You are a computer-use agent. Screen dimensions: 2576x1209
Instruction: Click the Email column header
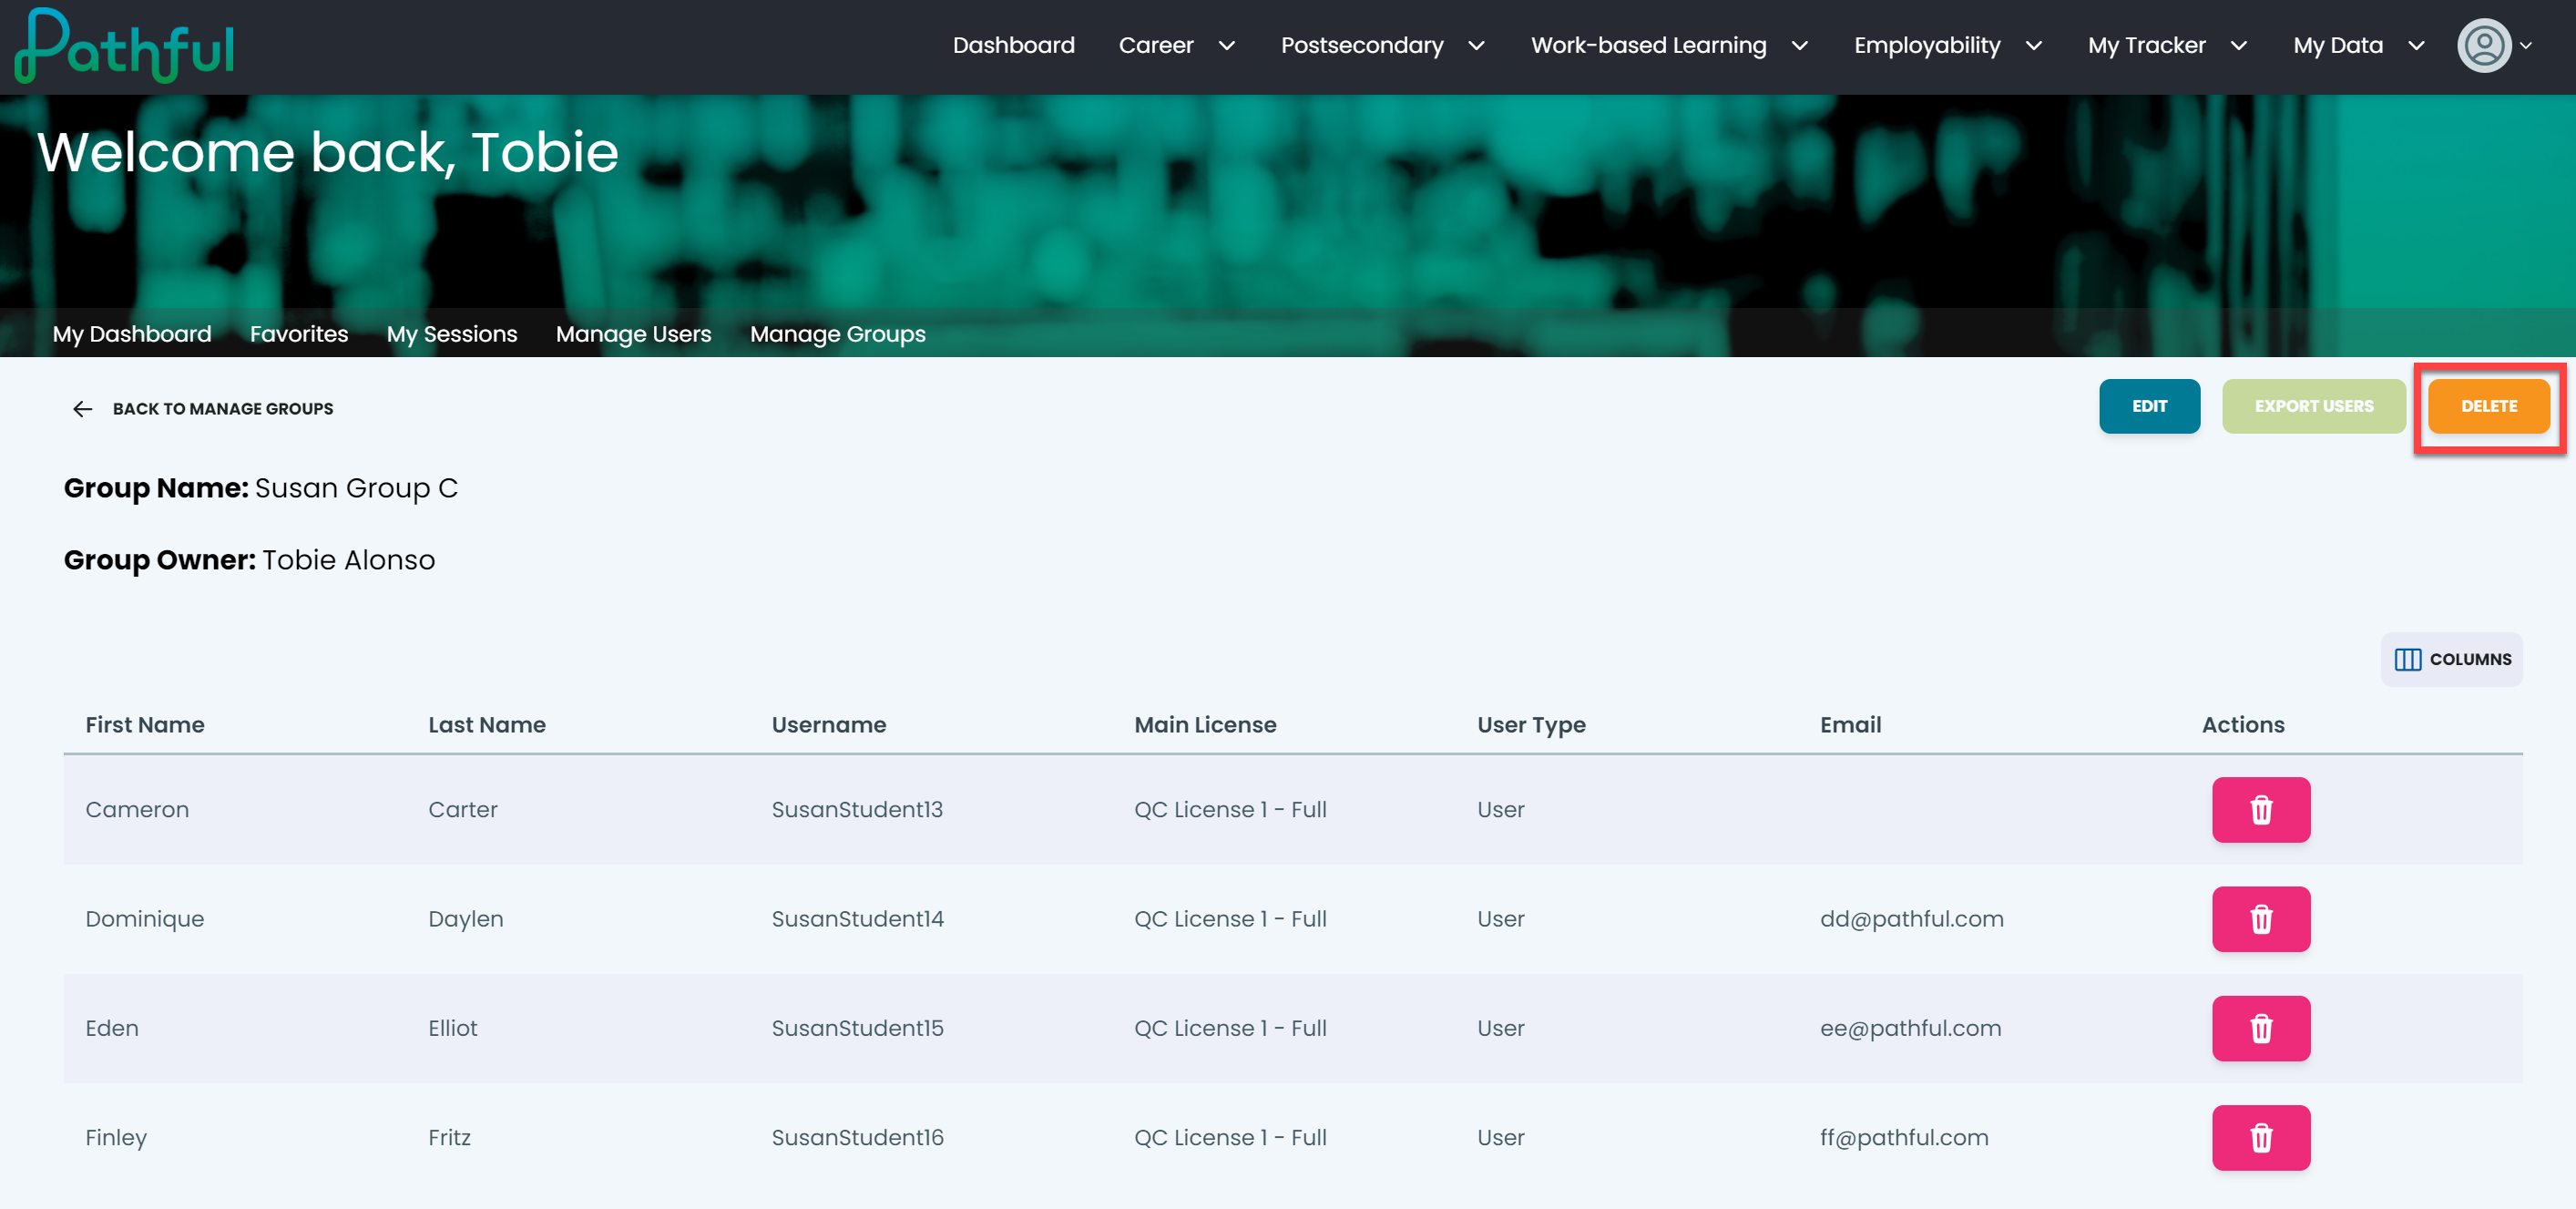point(1850,725)
